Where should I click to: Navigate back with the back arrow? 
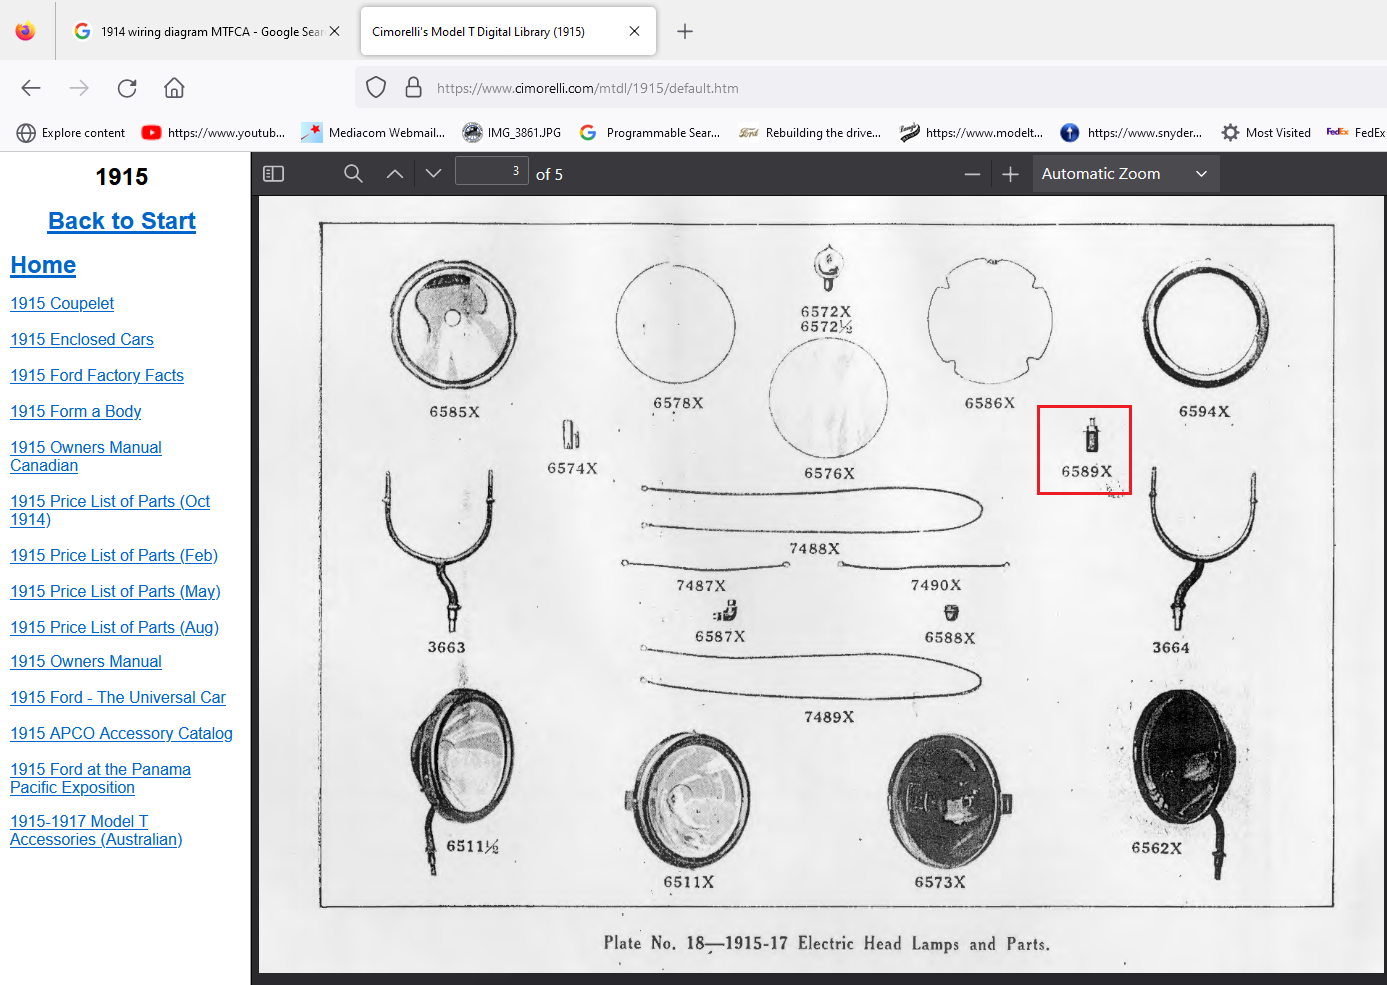31,88
